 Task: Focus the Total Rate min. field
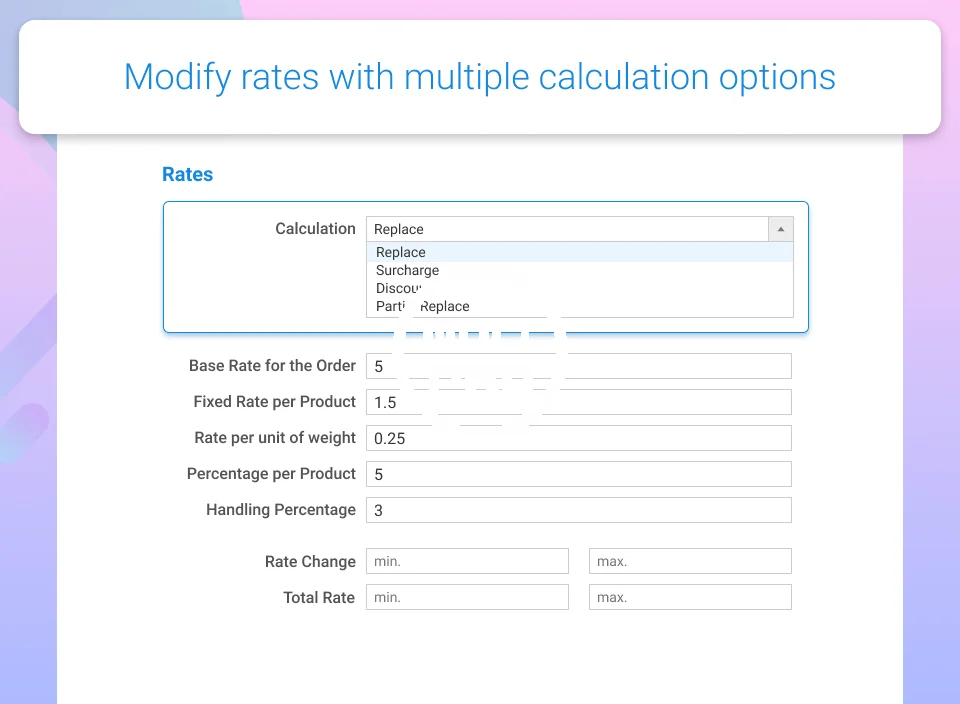pyautogui.click(x=467, y=597)
